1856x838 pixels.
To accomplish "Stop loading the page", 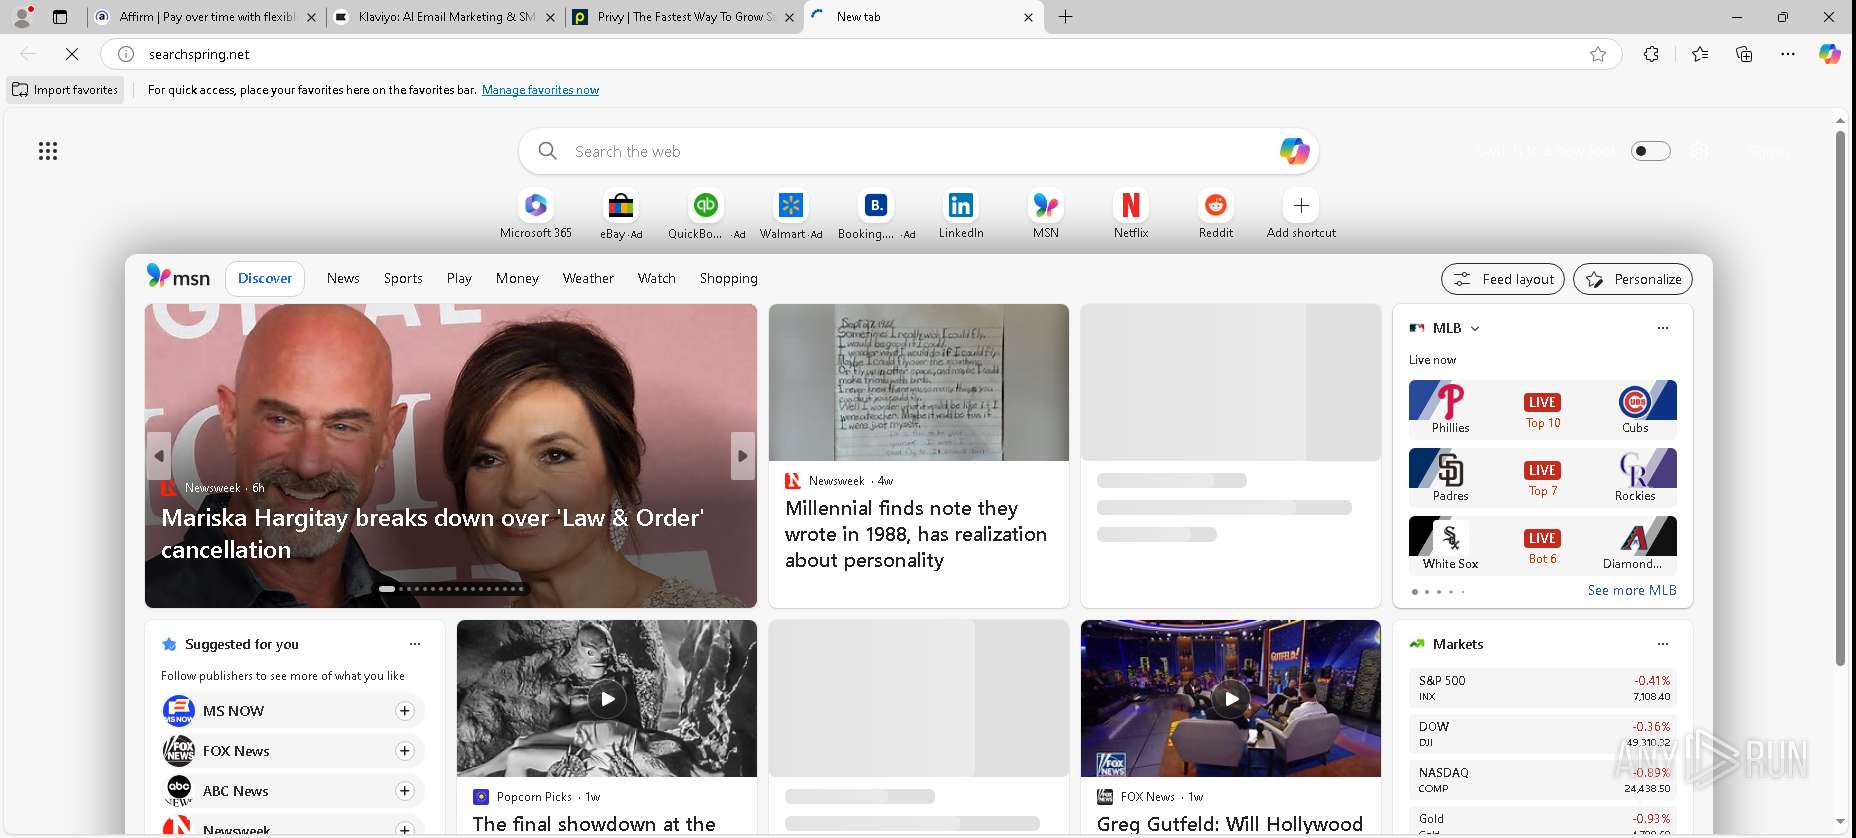I will 72,54.
